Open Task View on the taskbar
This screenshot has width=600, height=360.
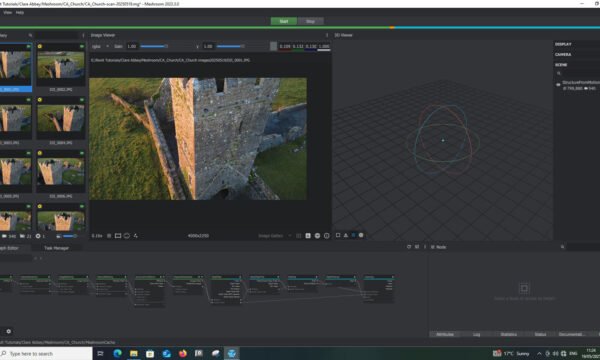click(100, 353)
